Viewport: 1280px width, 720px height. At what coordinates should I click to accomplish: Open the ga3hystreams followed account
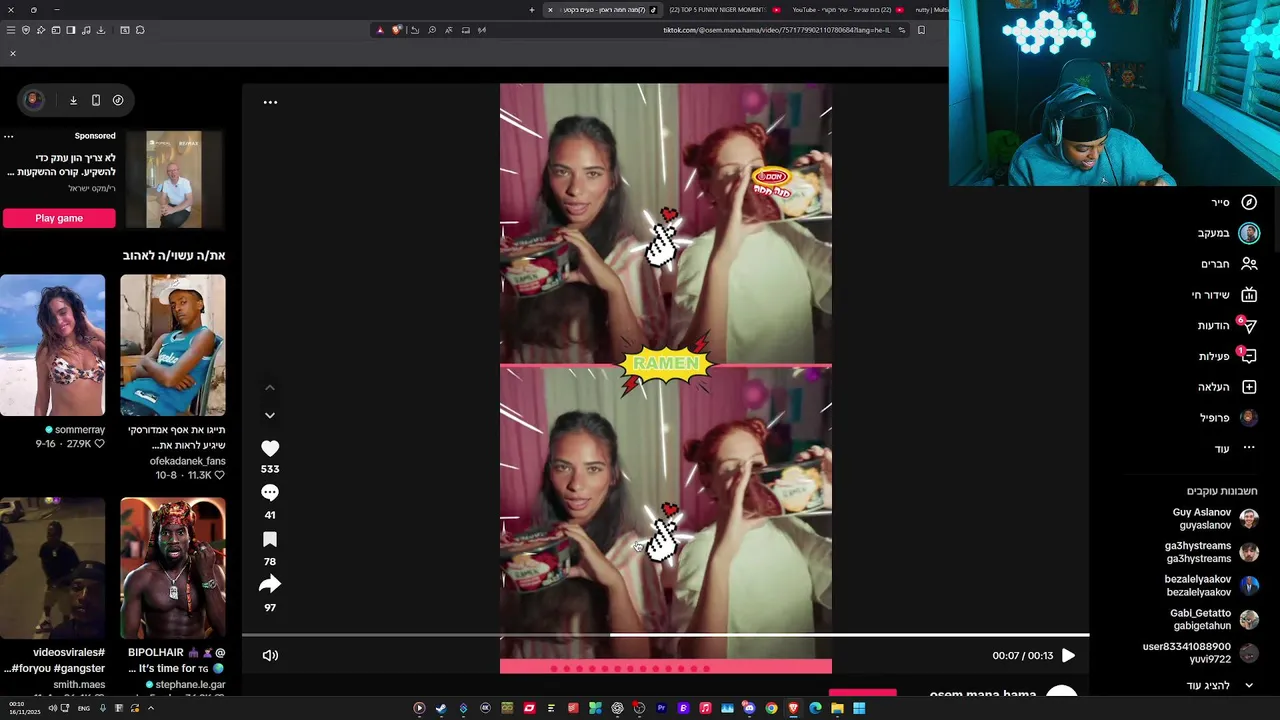pos(1210,552)
